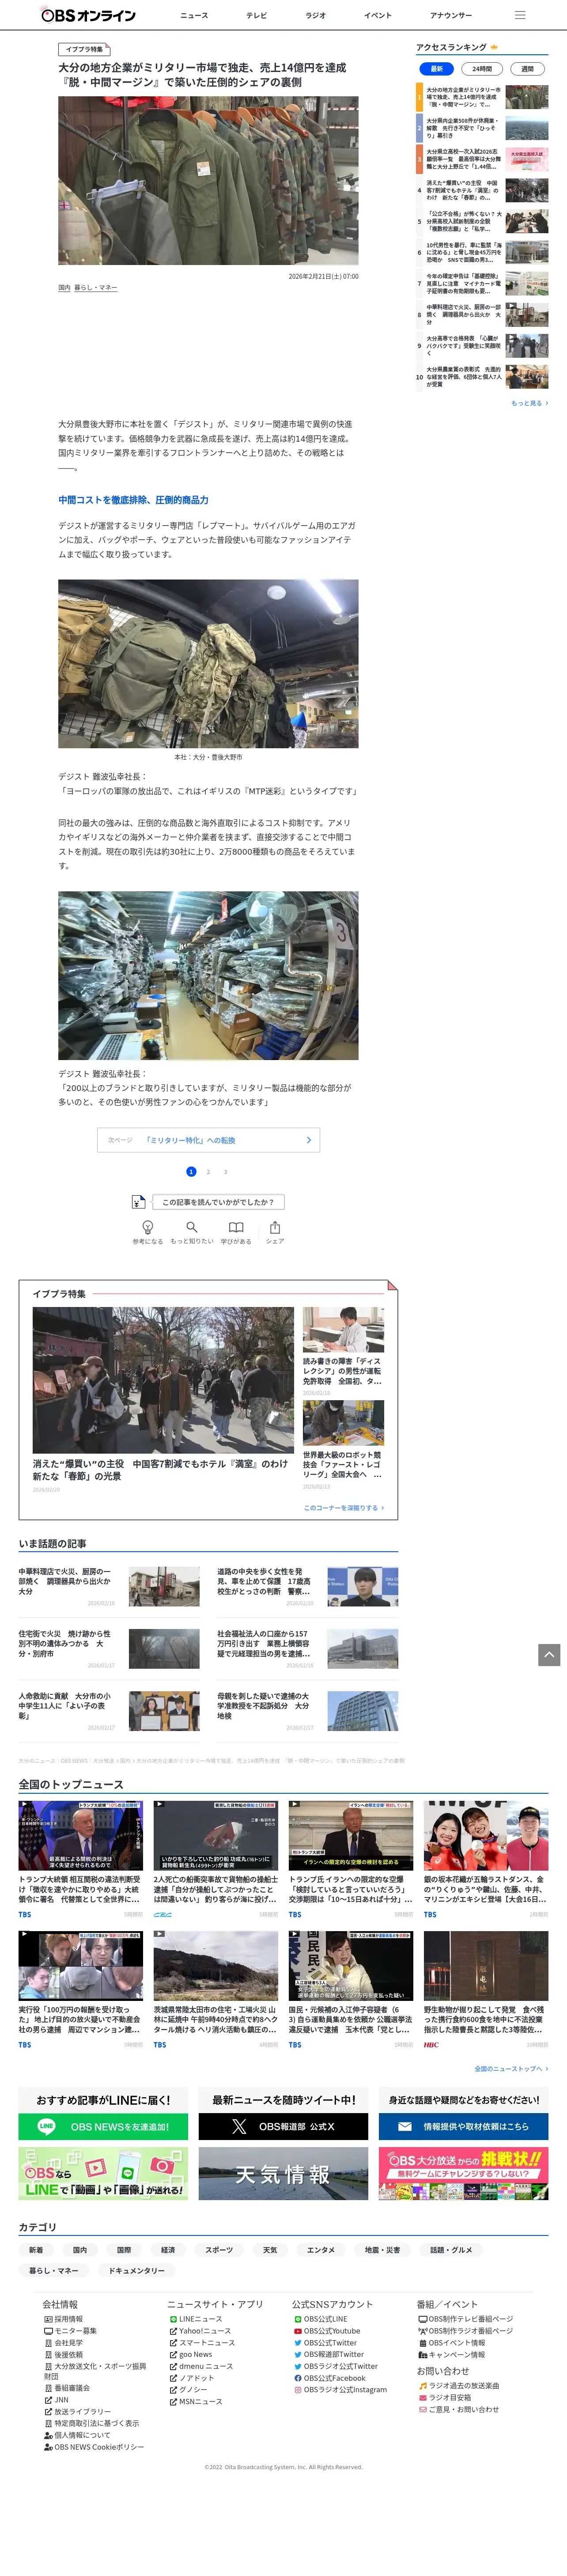Select the 地震・災害 category chip
Viewport: 567px width, 2576px height.
[x=382, y=2250]
